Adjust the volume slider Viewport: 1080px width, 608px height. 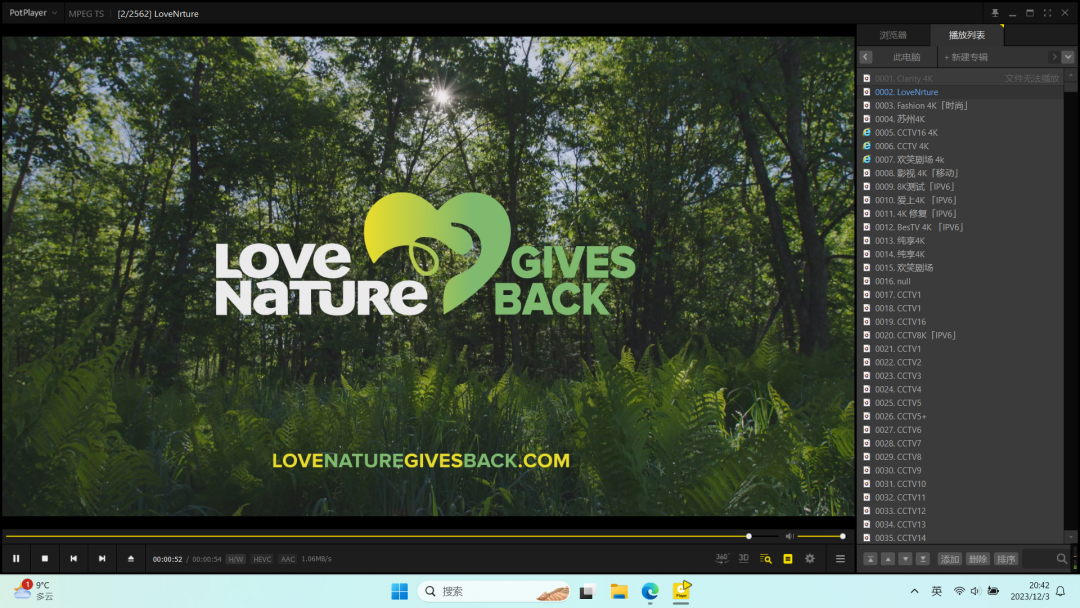820,536
